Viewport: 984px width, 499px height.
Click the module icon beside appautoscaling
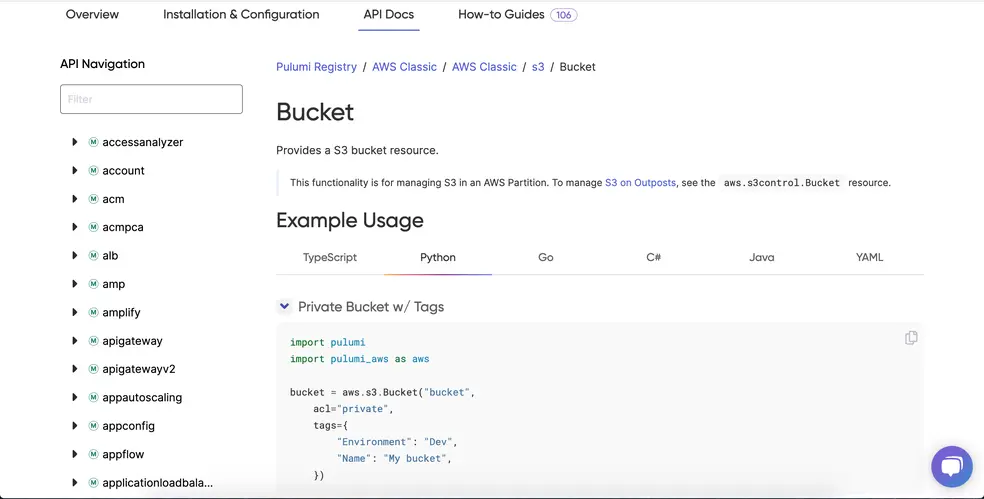94,397
